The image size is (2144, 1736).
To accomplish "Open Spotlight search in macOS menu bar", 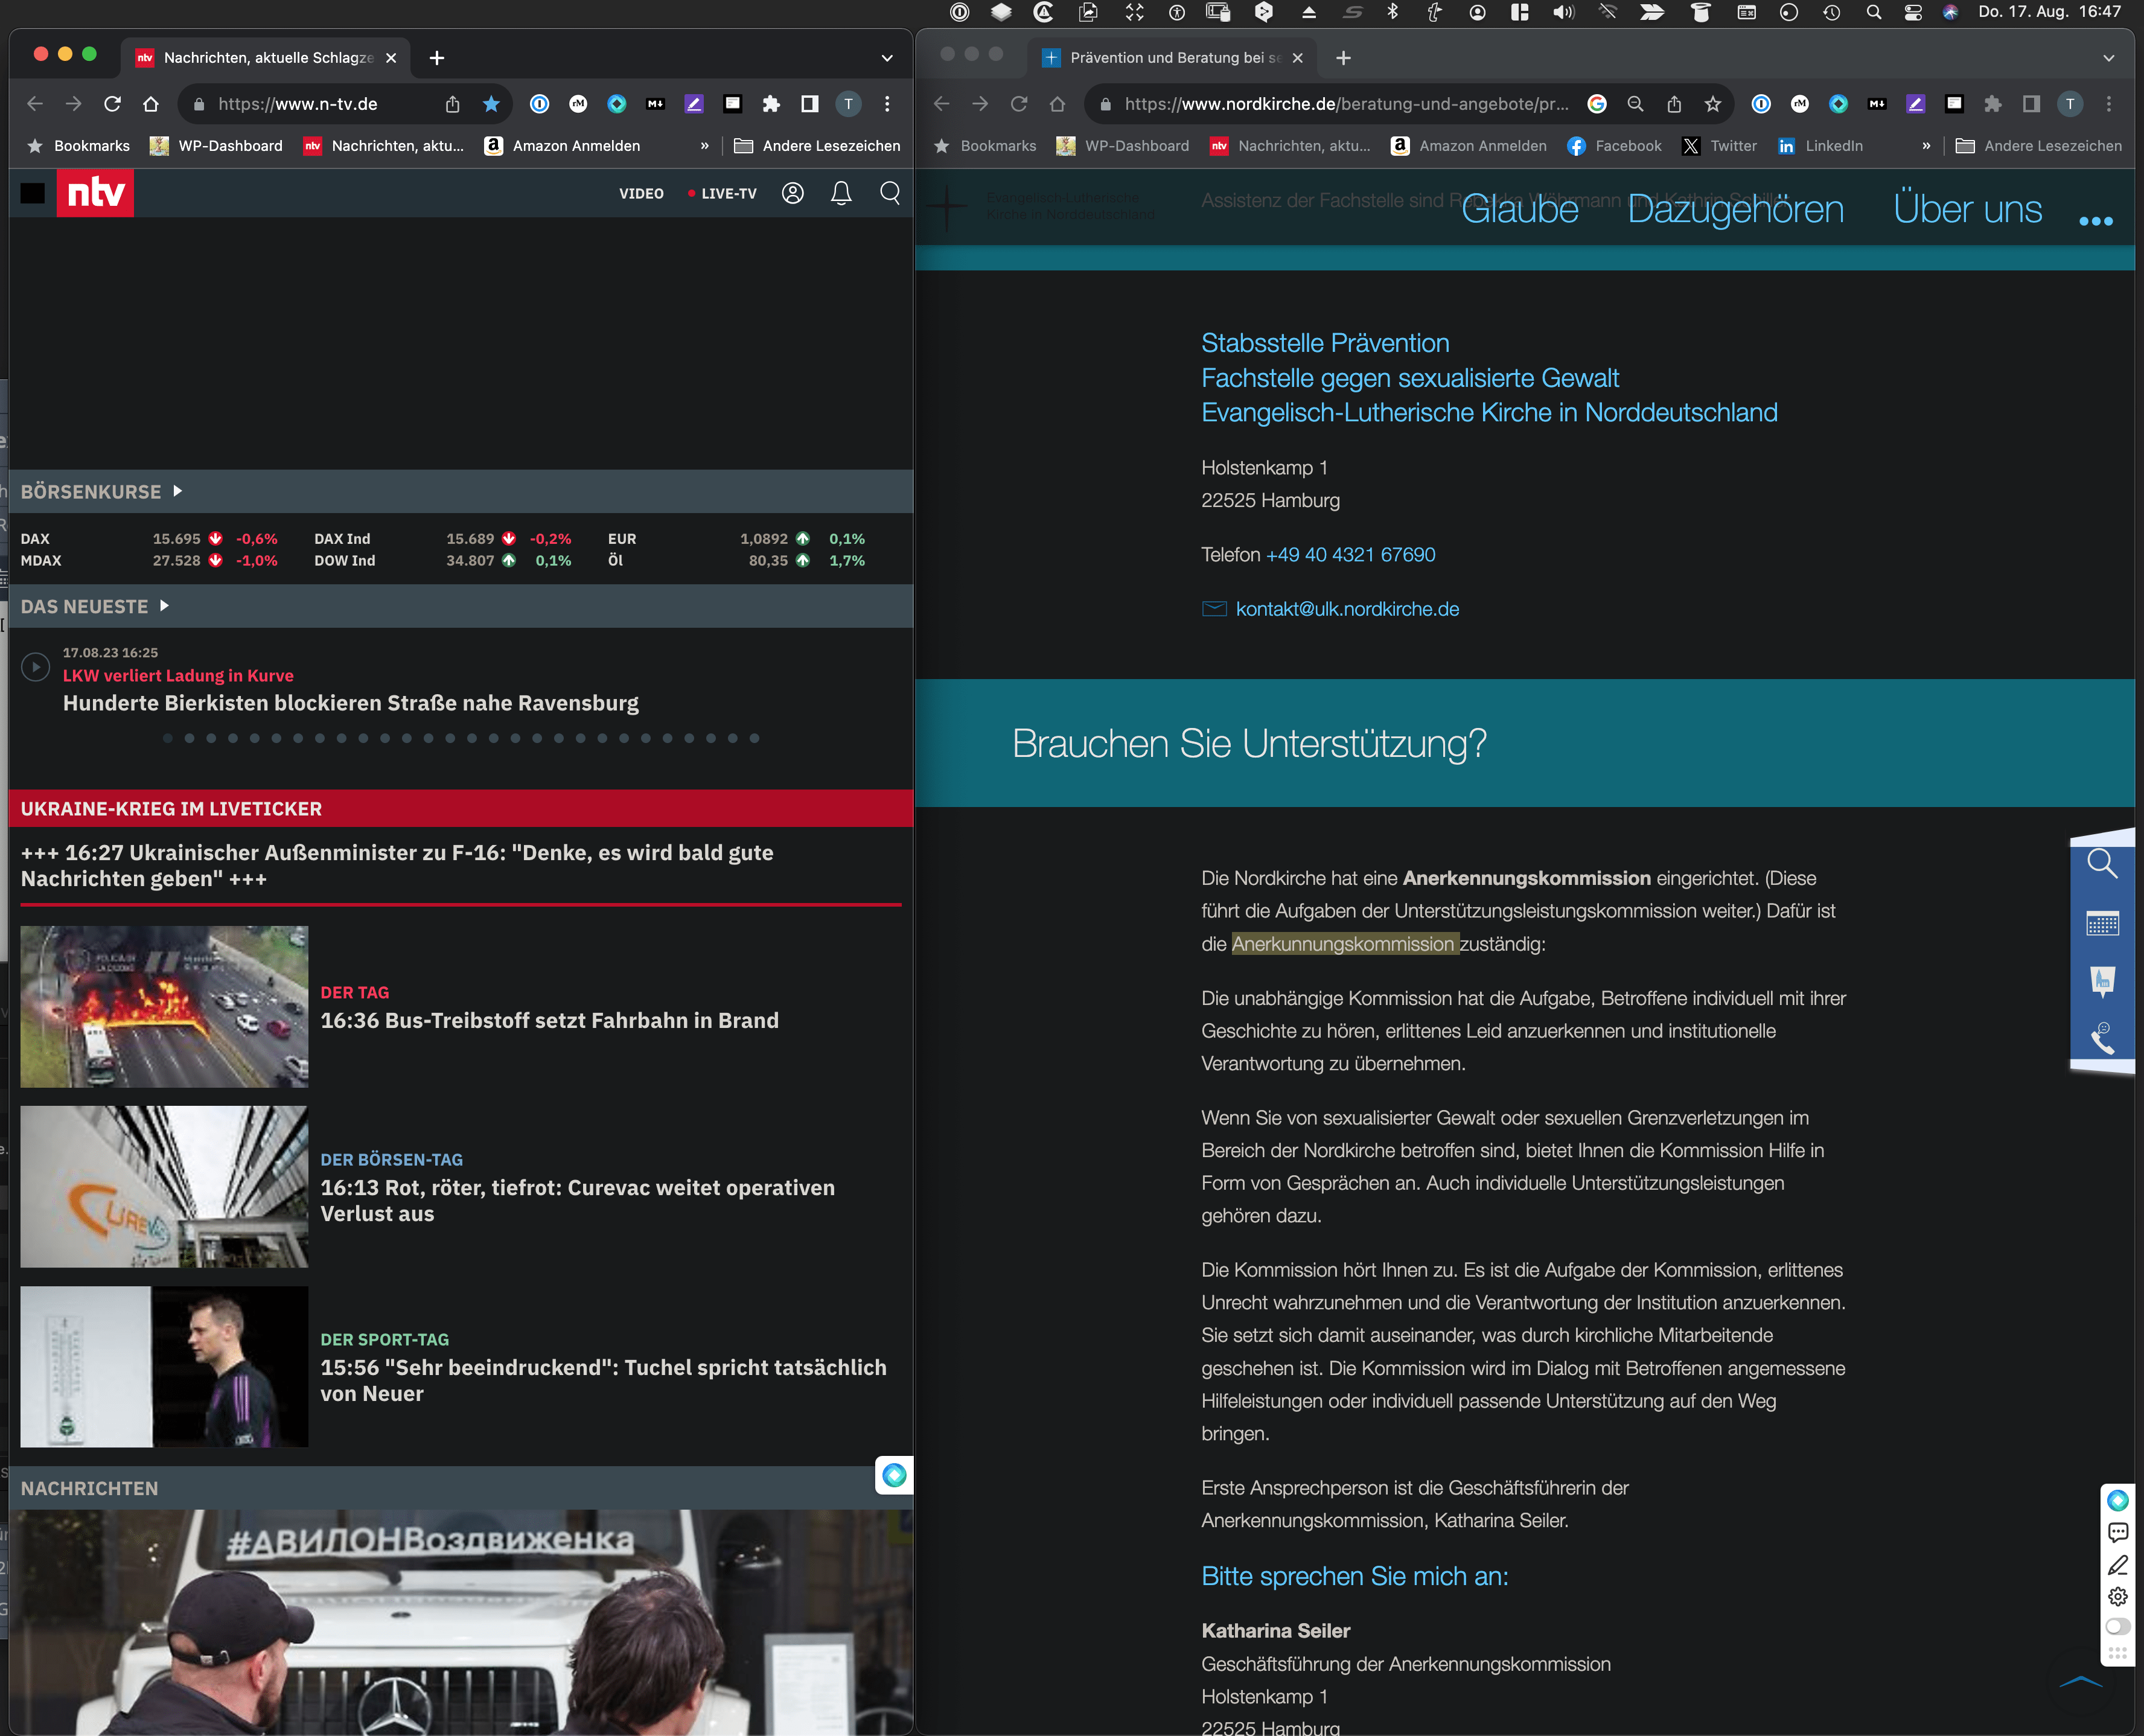I will pyautogui.click(x=1874, y=12).
